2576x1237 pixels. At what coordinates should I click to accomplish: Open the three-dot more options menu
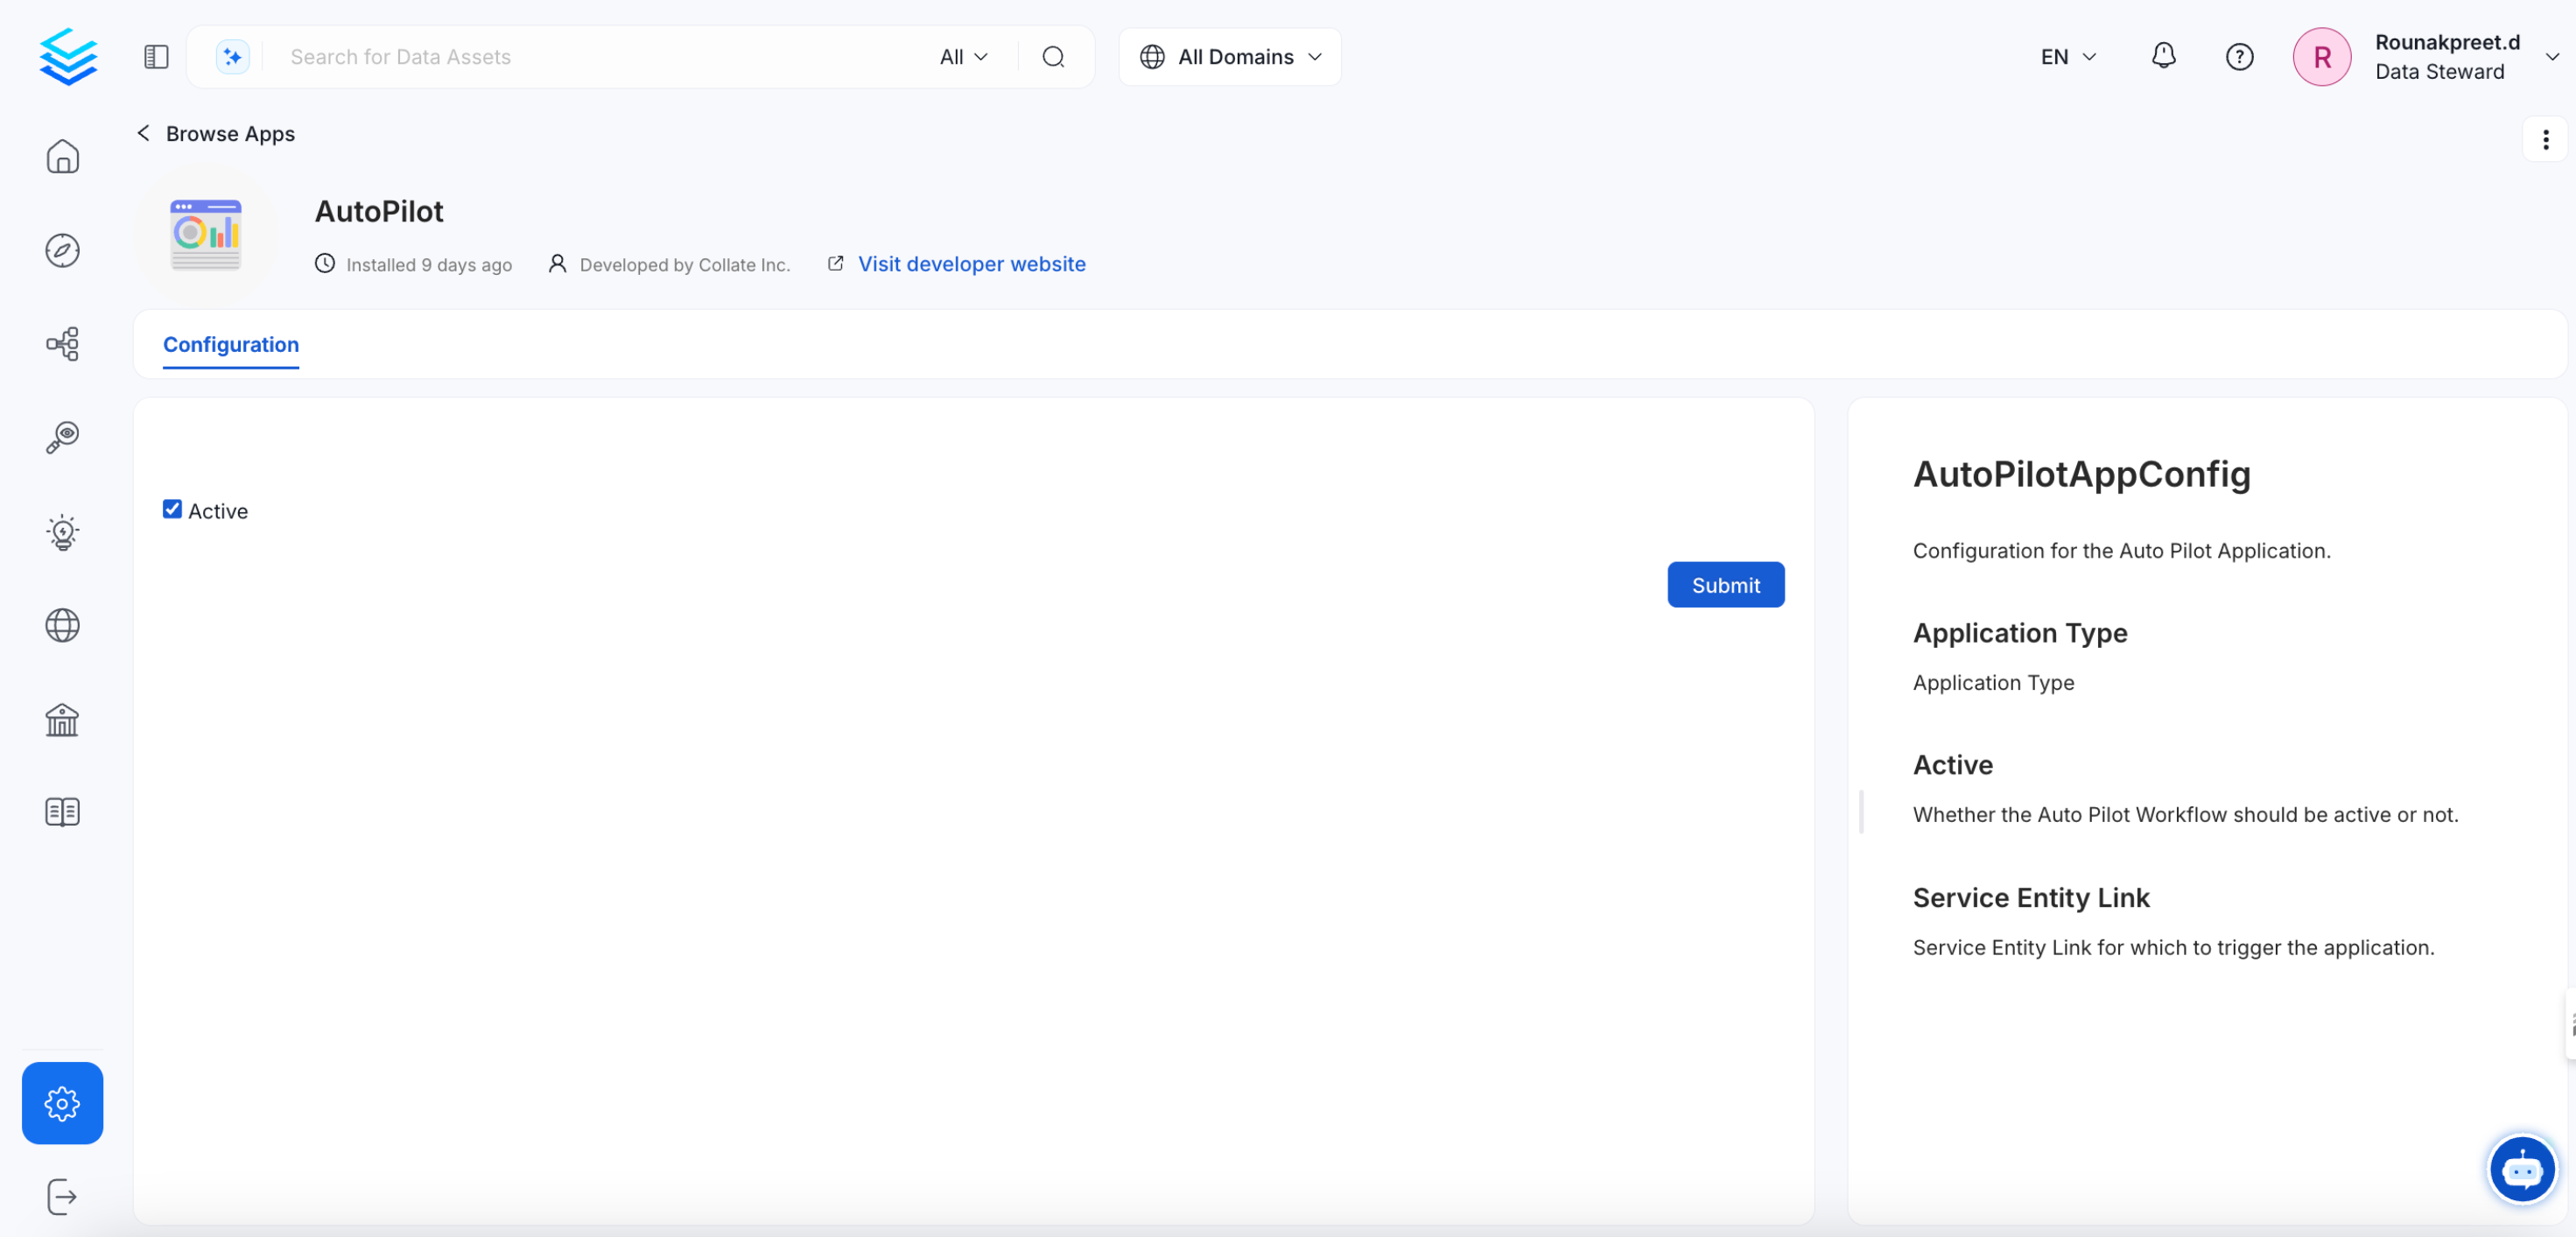pos(2545,140)
